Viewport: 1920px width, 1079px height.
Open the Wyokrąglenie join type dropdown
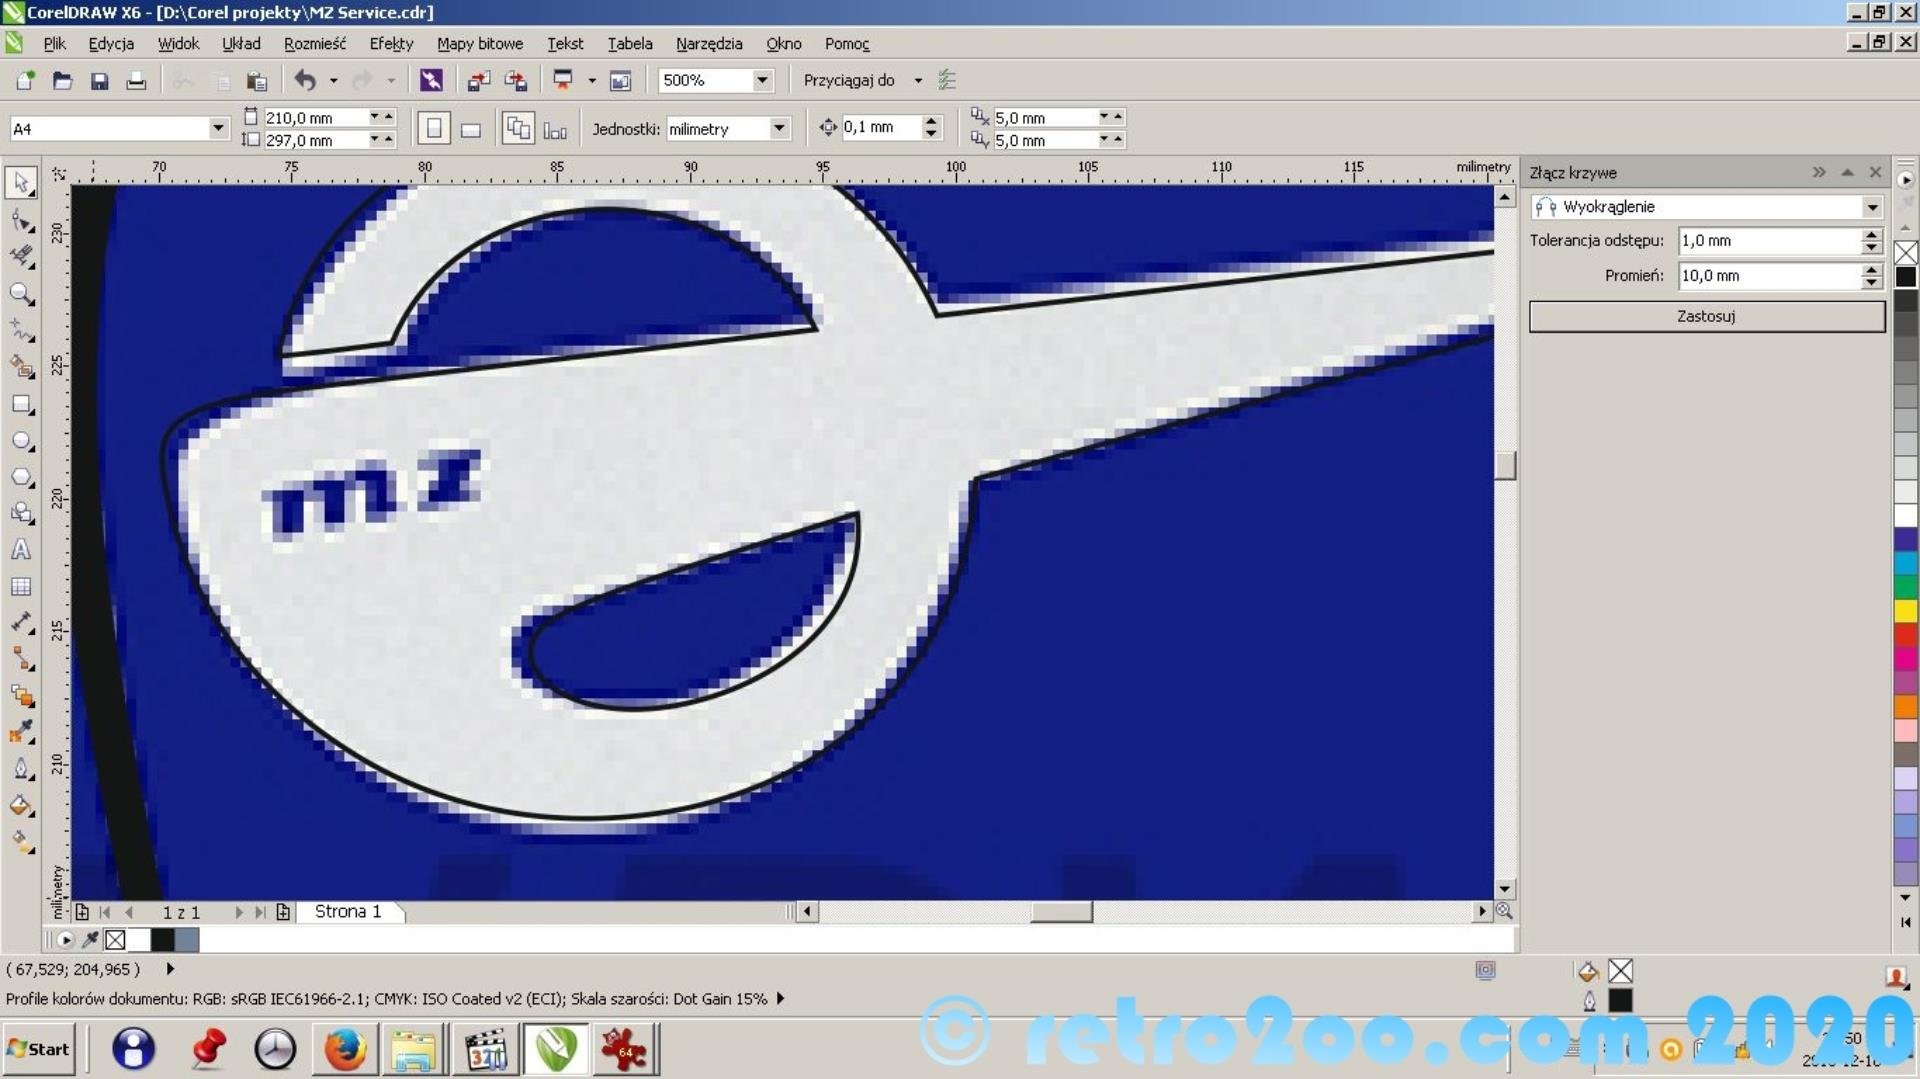click(1871, 207)
